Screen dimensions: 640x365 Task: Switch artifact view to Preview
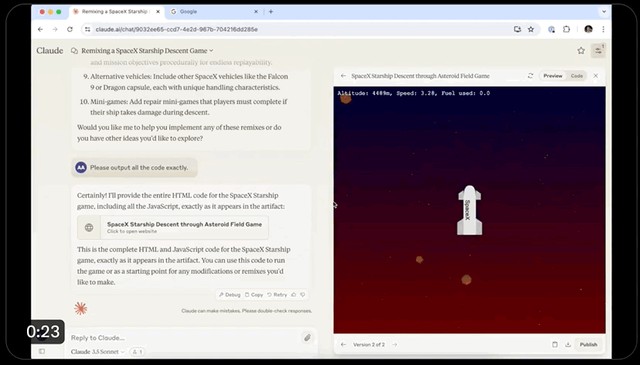pyautogui.click(x=553, y=76)
